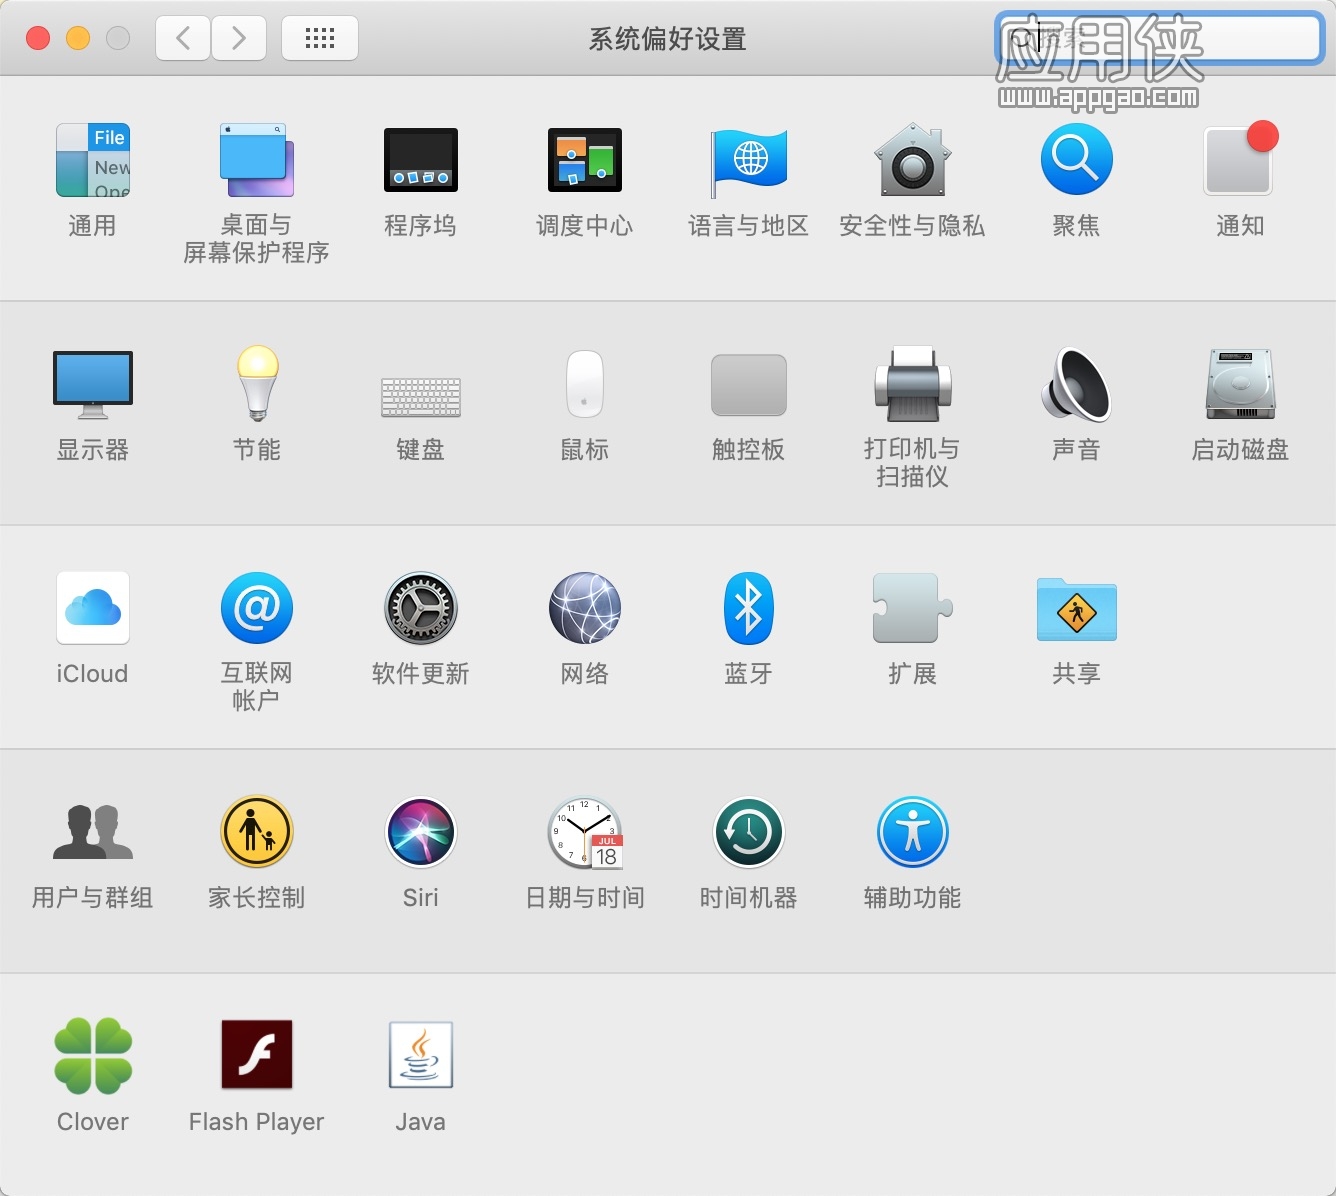Screen dimensions: 1336x1196
Task: Open the 显示器 (Displays) pane
Action: (x=93, y=384)
